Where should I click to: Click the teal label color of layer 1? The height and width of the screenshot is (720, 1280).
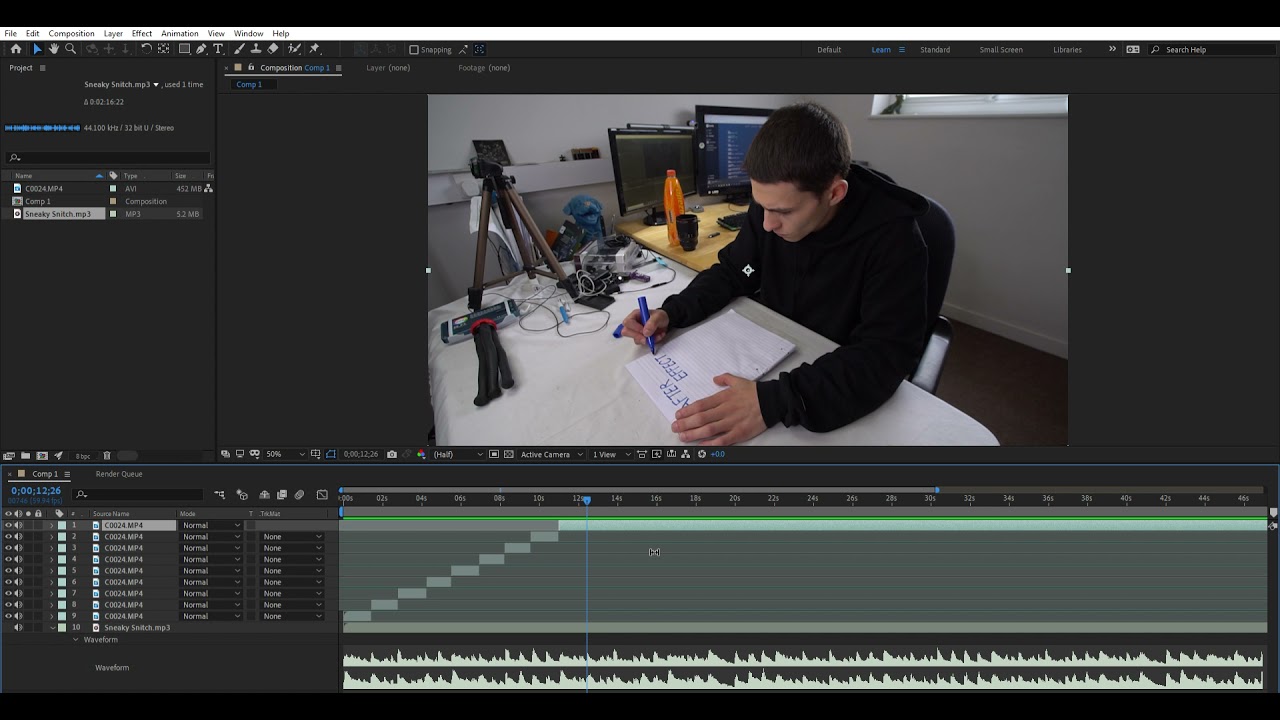point(61,525)
